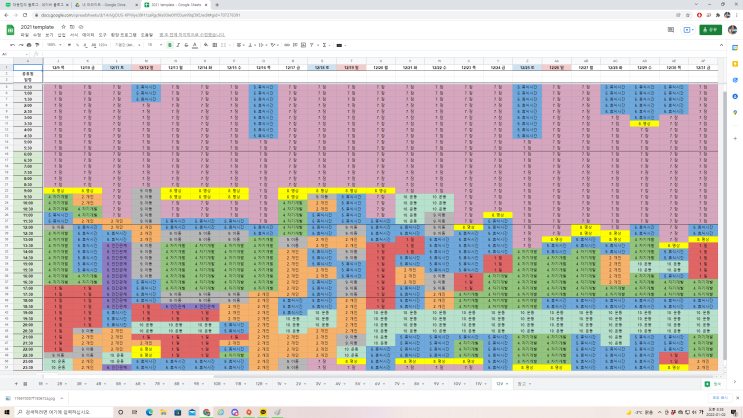Click the undo icon in the toolbar
743x418 pixels.
coord(12,45)
